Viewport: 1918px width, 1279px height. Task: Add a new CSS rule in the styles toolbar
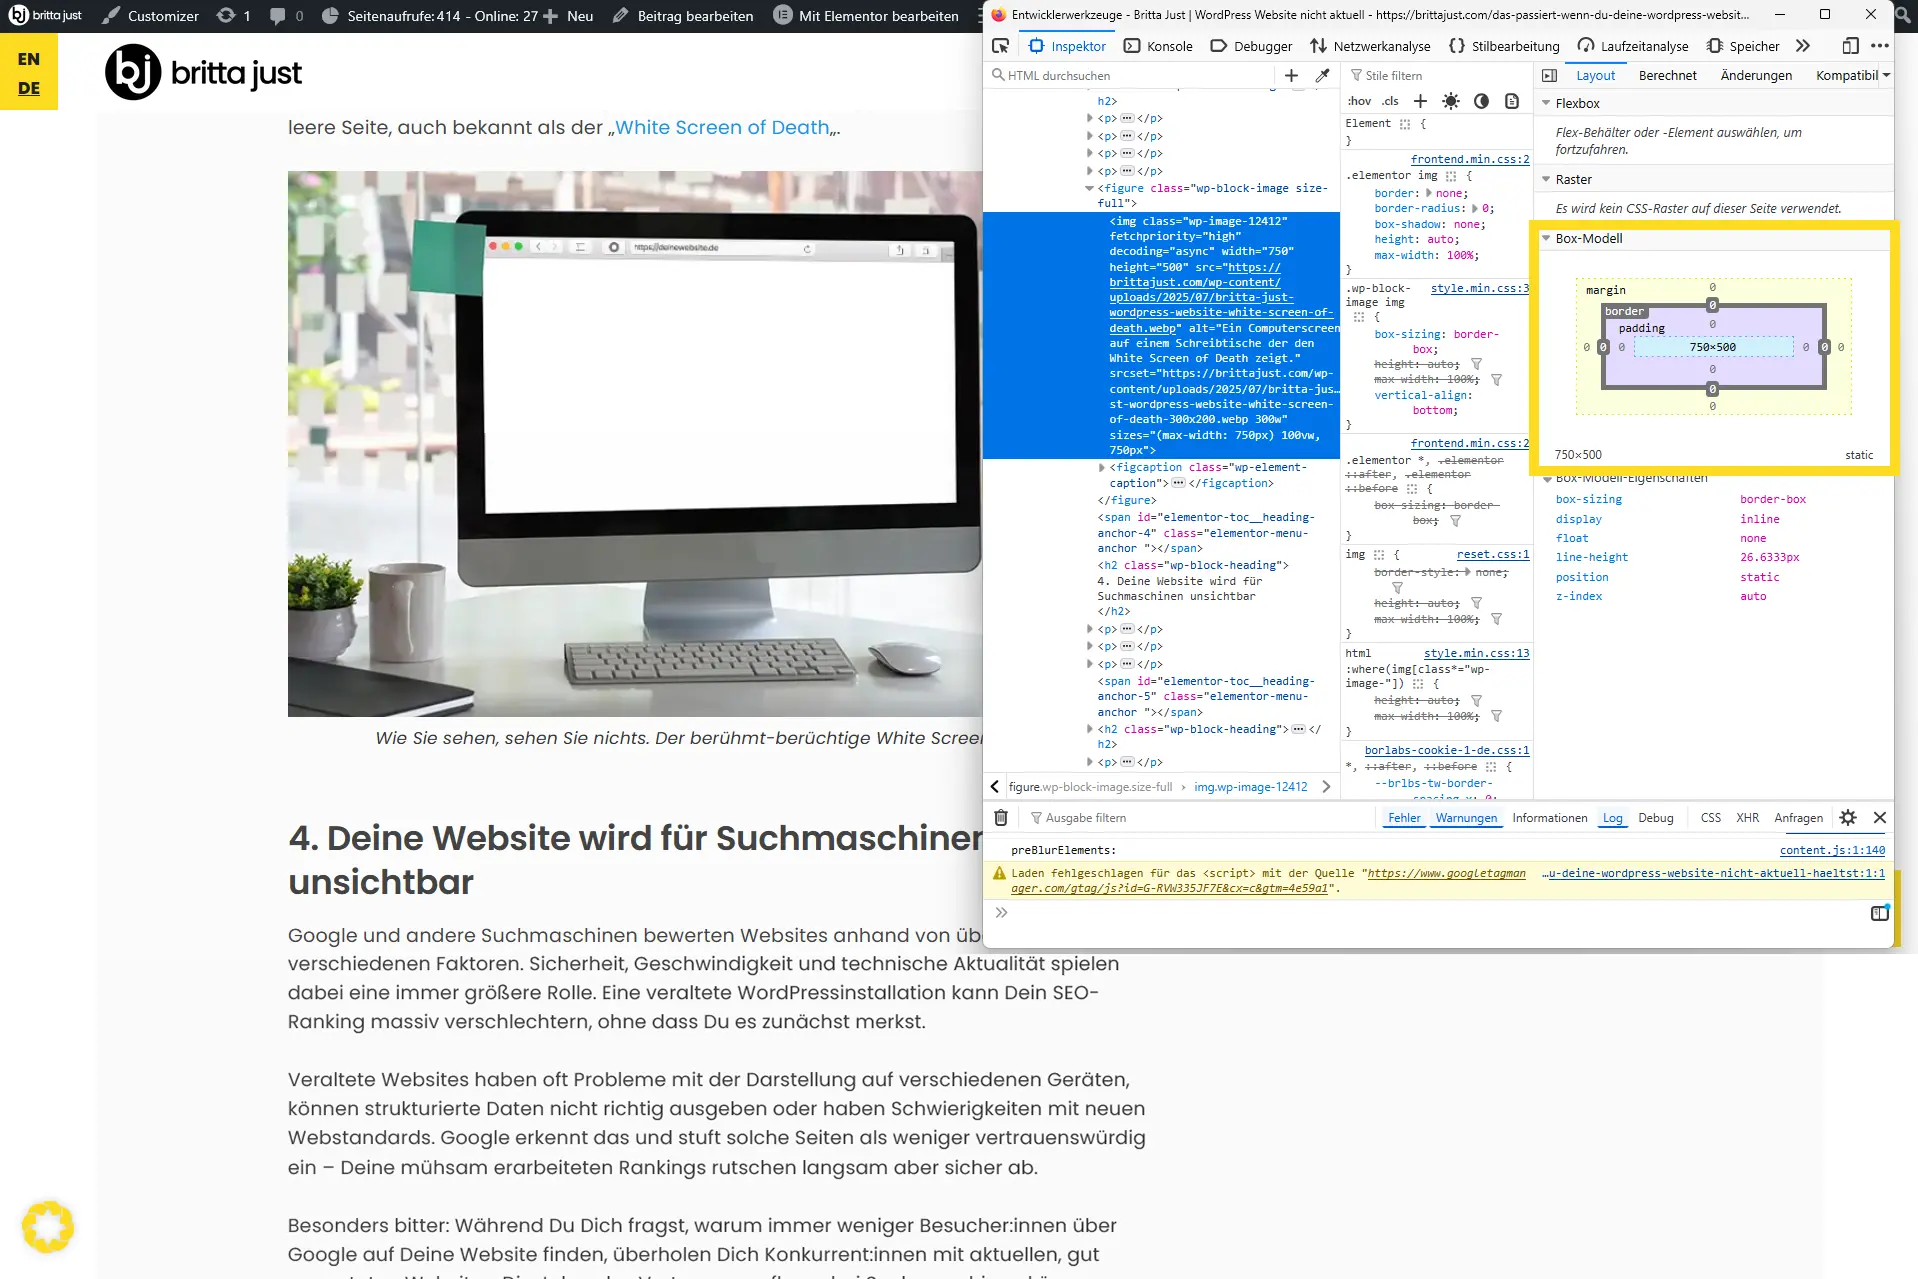[x=1420, y=101]
